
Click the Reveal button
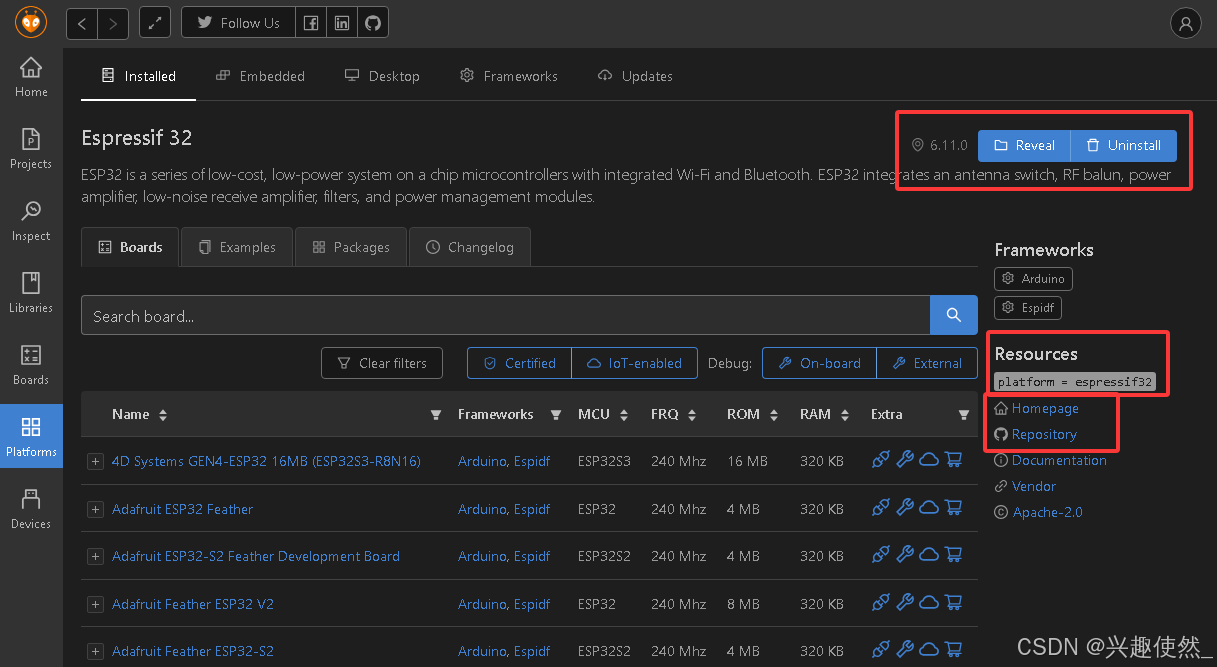(1024, 145)
